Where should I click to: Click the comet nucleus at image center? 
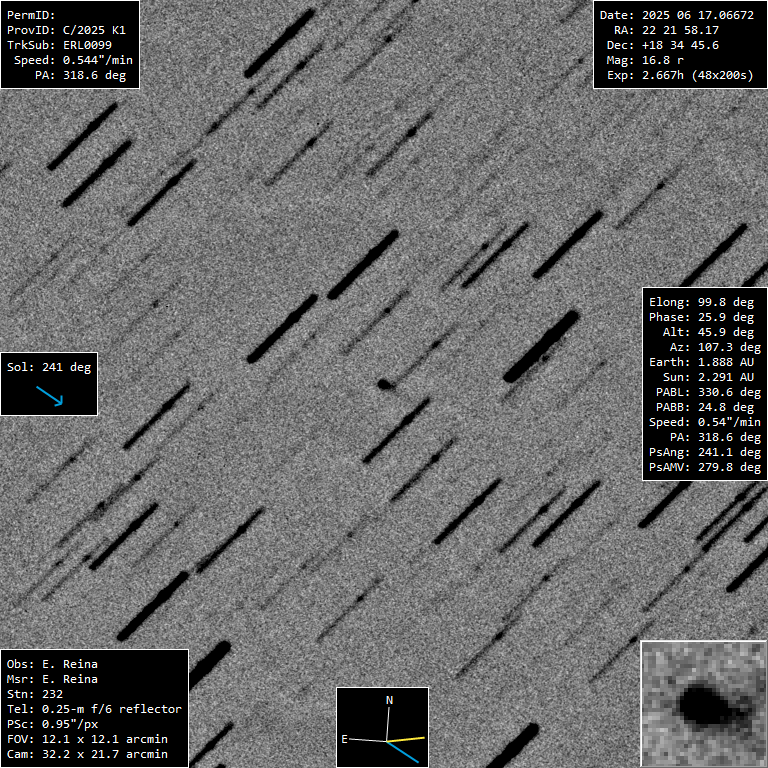pos(386,384)
